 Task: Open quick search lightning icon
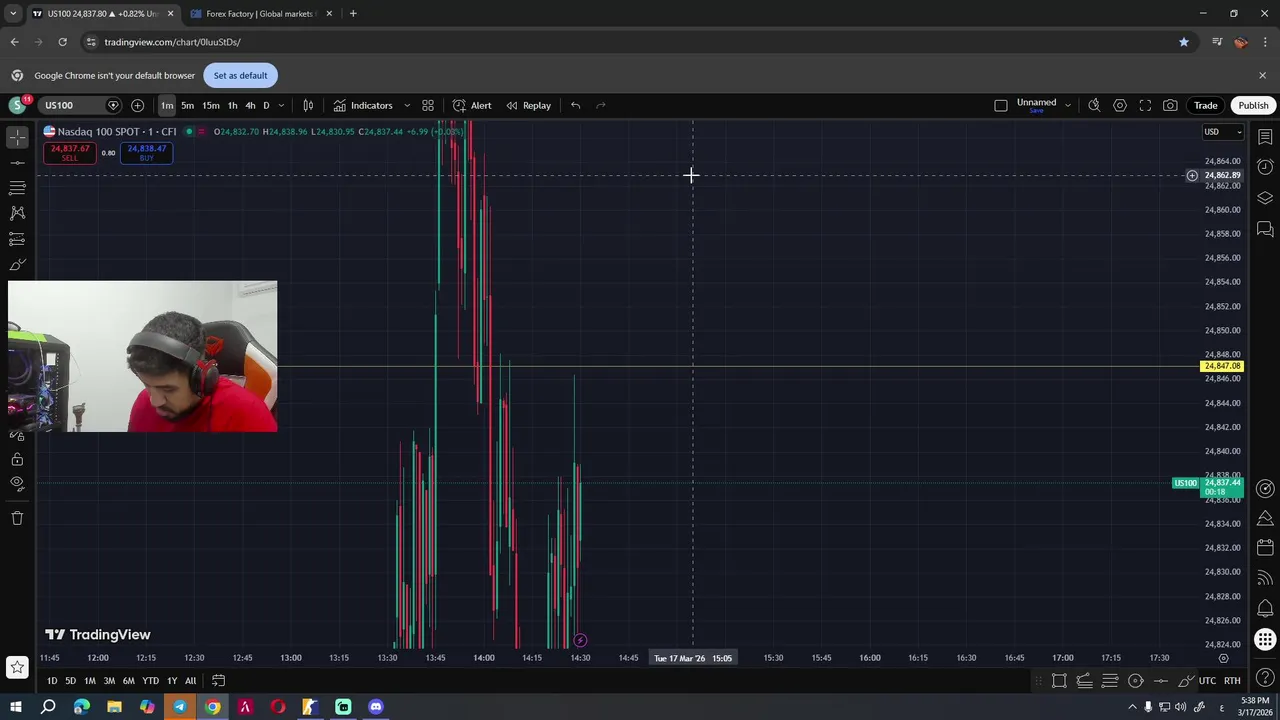[1094, 105]
